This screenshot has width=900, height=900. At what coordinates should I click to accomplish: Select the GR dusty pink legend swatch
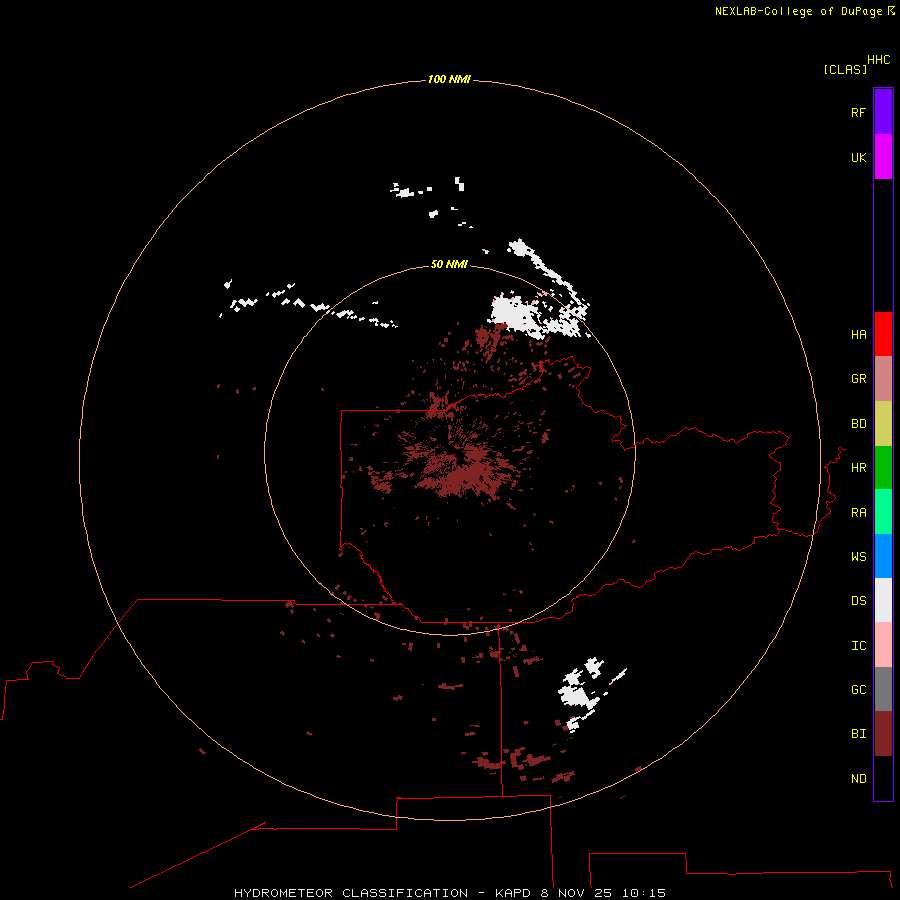(x=883, y=379)
